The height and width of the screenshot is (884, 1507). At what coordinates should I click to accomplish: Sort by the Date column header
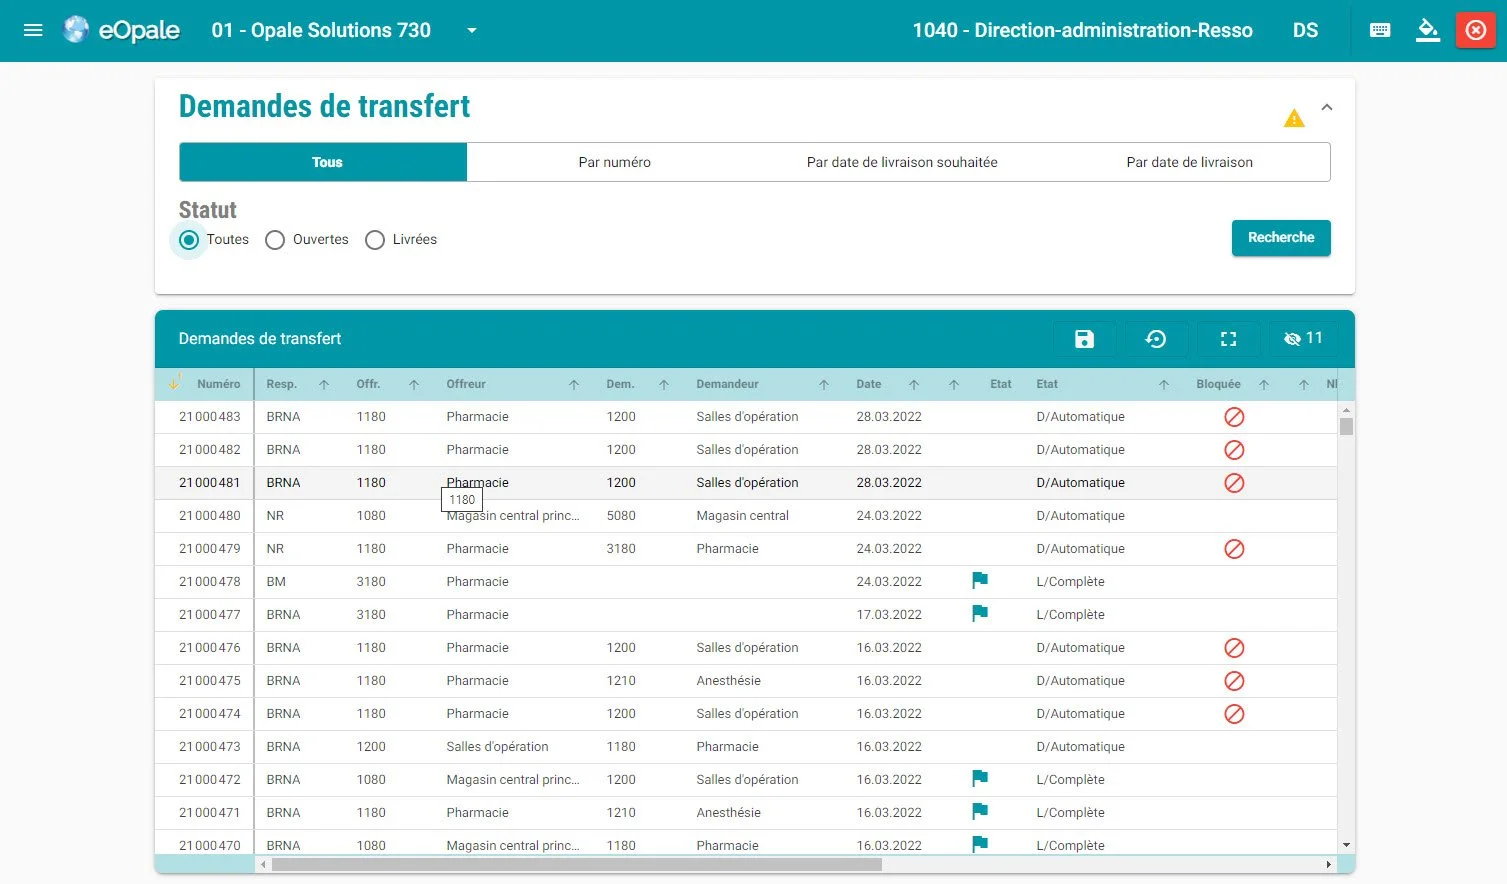(868, 384)
